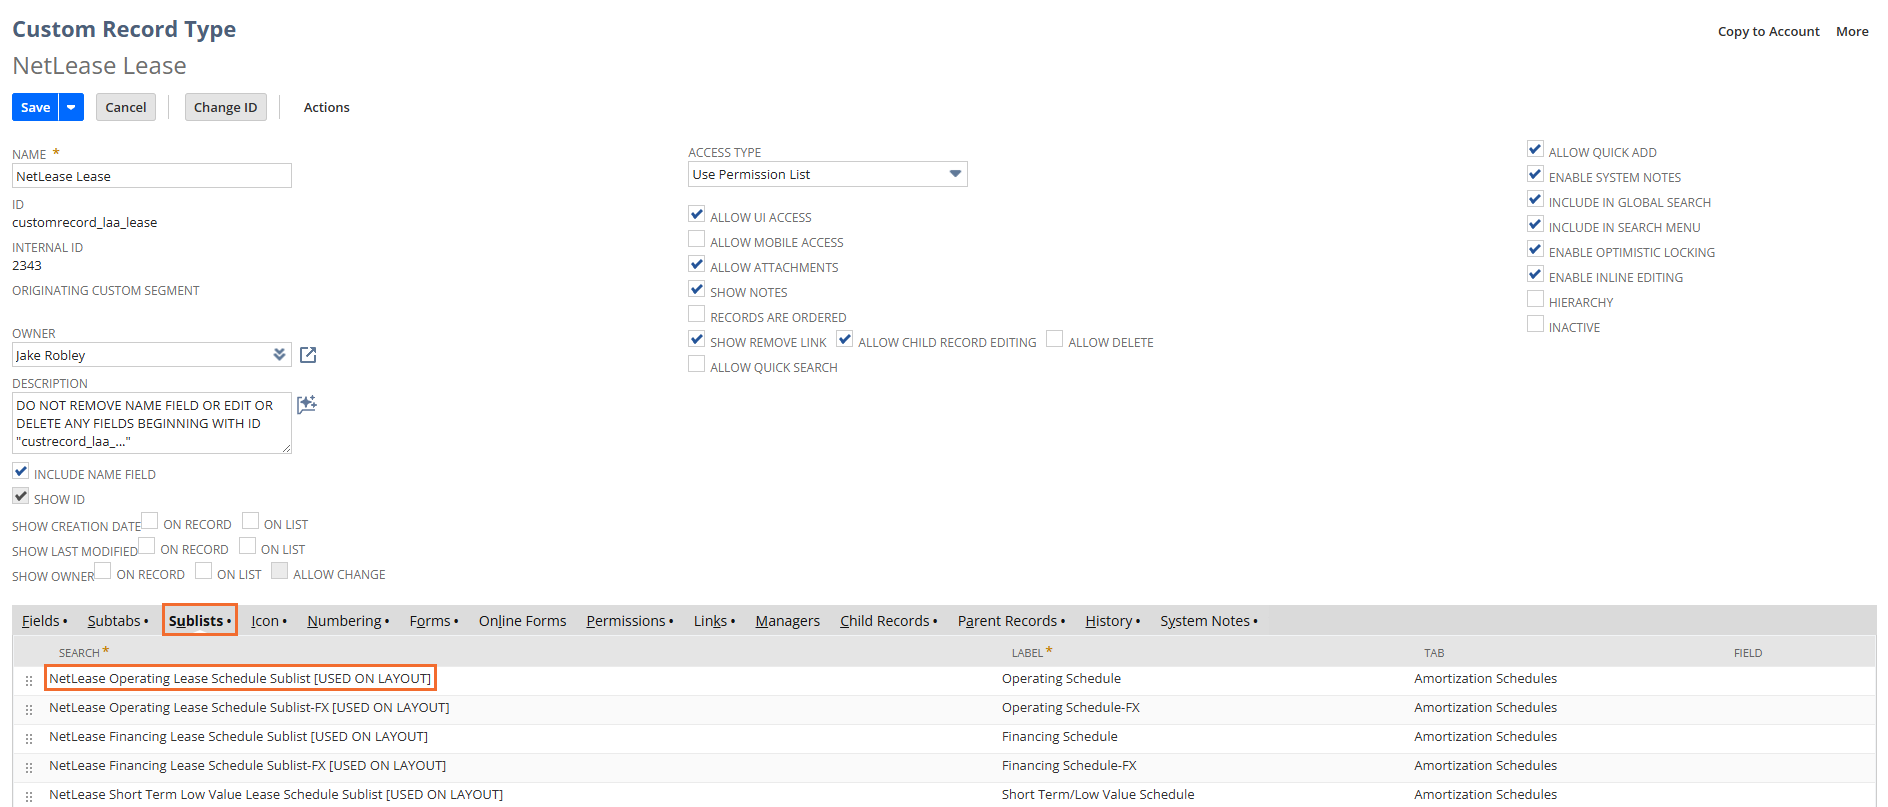Image resolution: width=1888 pixels, height=807 pixels.
Task: Uncheck Enable Inline Editing
Action: pyautogui.click(x=1535, y=275)
